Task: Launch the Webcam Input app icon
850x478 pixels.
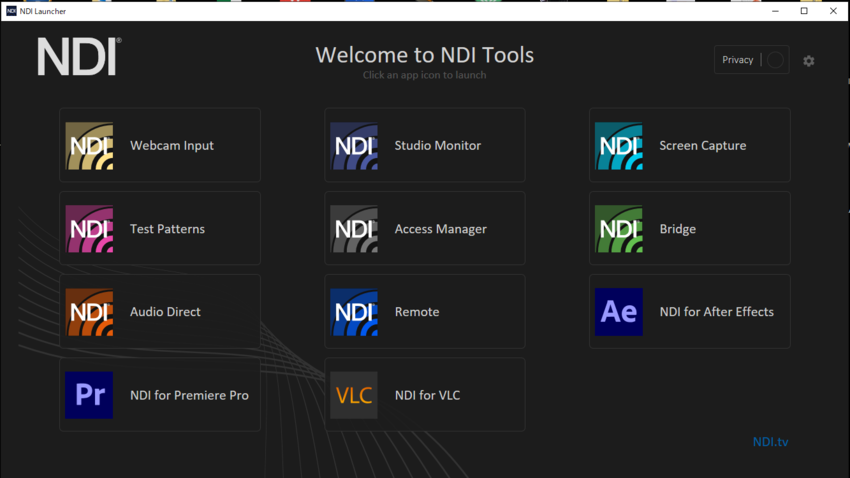Action: (89, 146)
